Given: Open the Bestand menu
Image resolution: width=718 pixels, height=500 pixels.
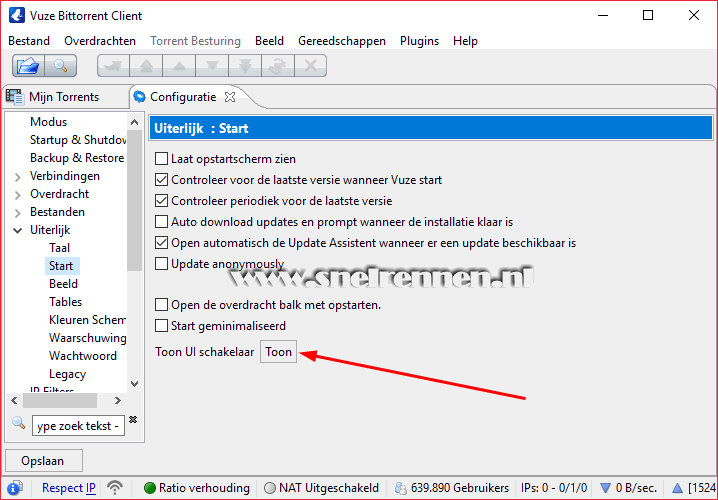Looking at the screenshot, I should [29, 41].
